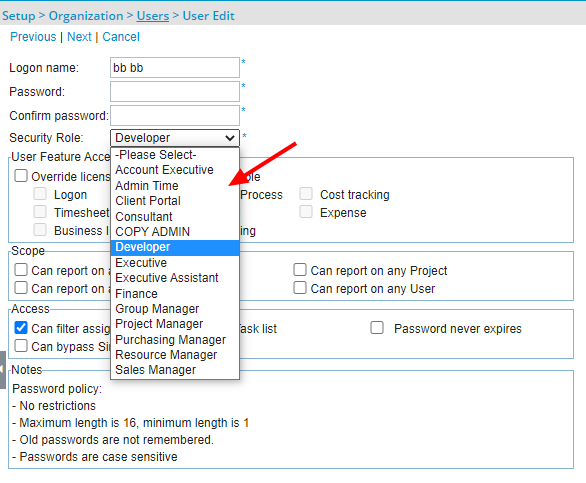Screen dimensions: 586x483
Task: Enable Can bypass checkbox in Access
Action: pos(21,346)
